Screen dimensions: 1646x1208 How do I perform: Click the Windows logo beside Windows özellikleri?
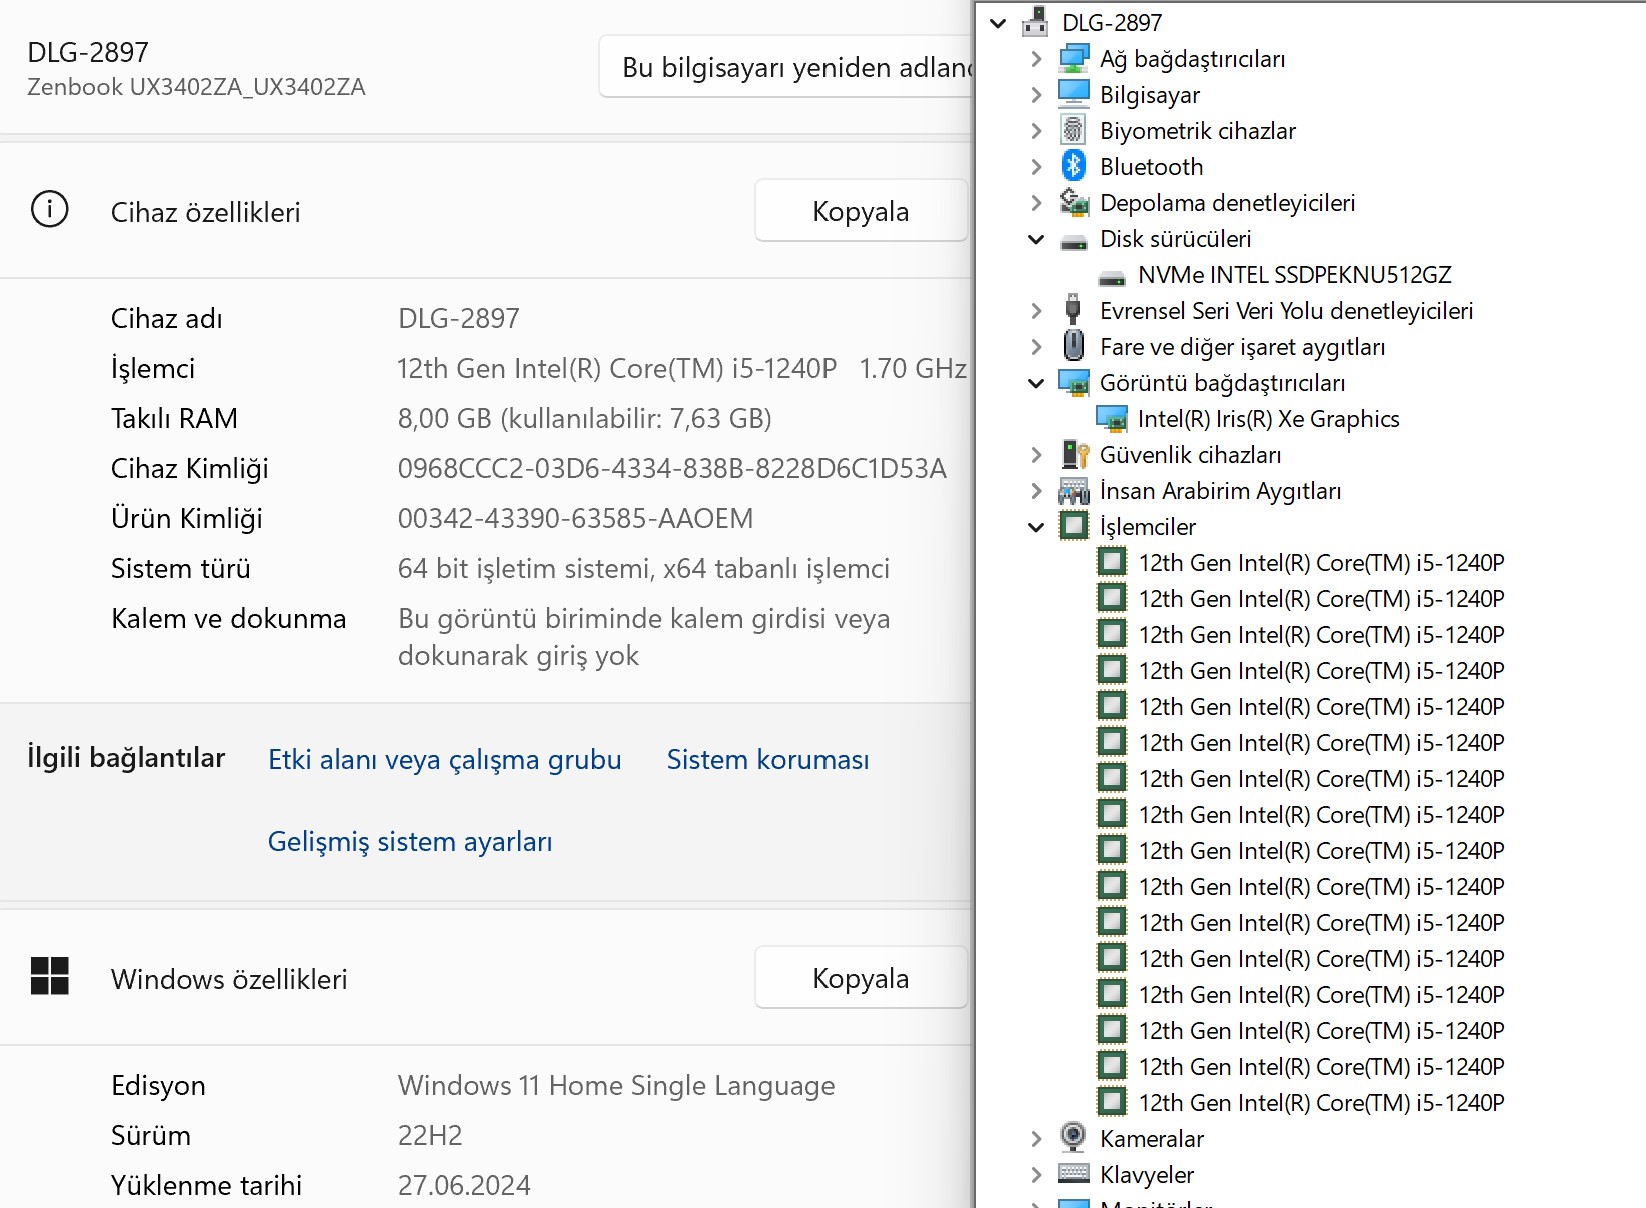tap(50, 976)
